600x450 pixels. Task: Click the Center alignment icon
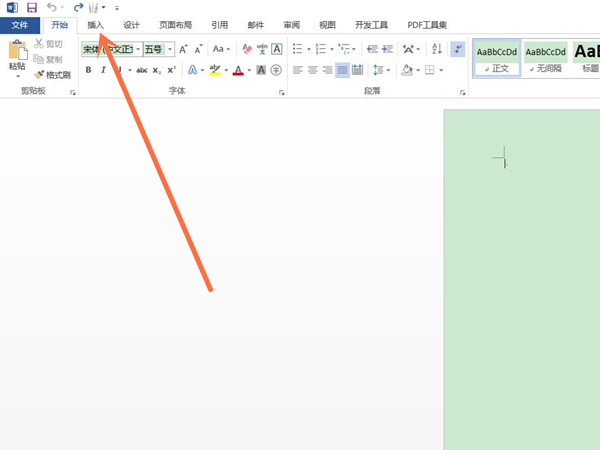point(313,70)
